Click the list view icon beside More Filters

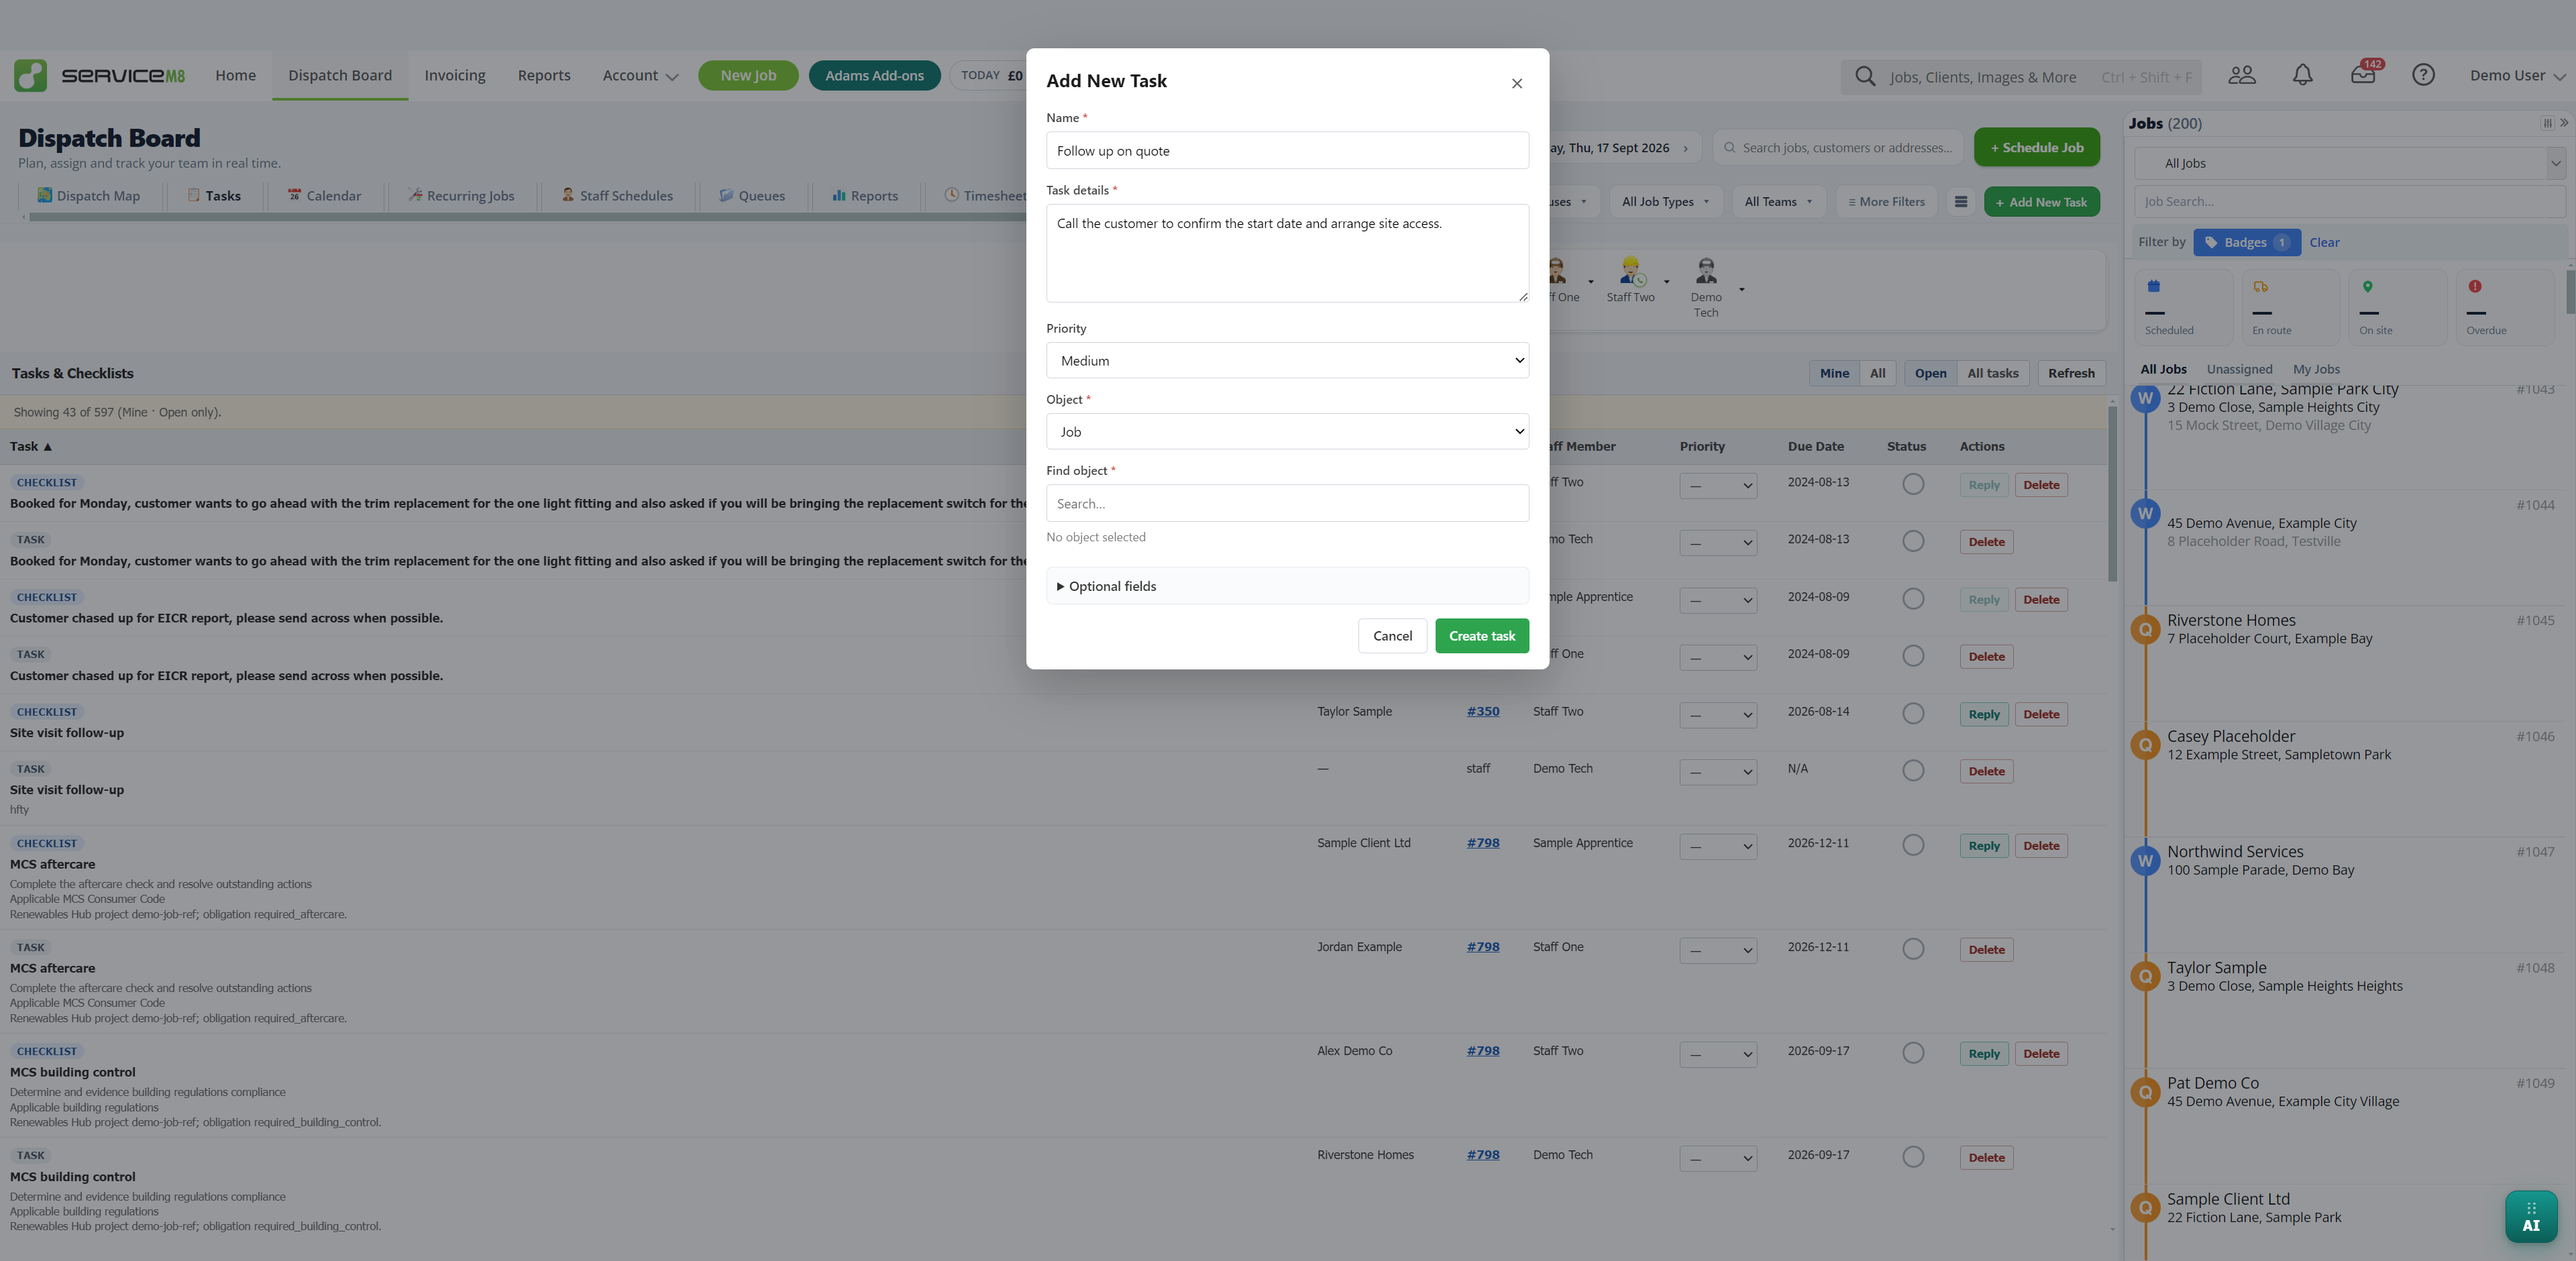coord(1960,202)
